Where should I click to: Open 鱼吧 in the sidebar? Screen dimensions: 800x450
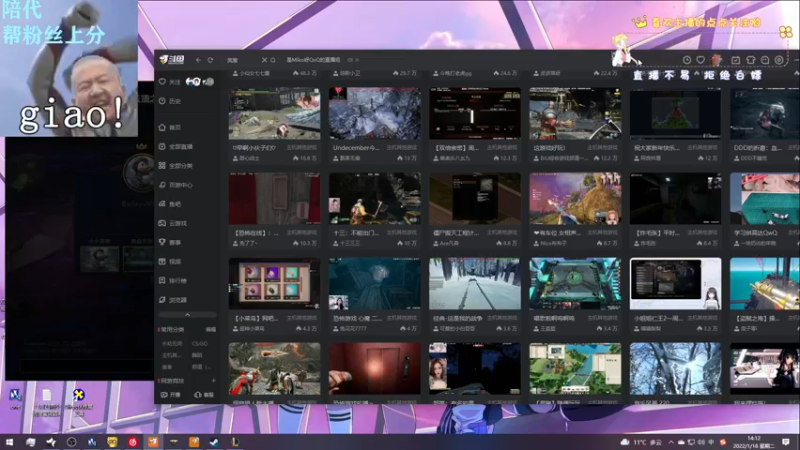170,204
